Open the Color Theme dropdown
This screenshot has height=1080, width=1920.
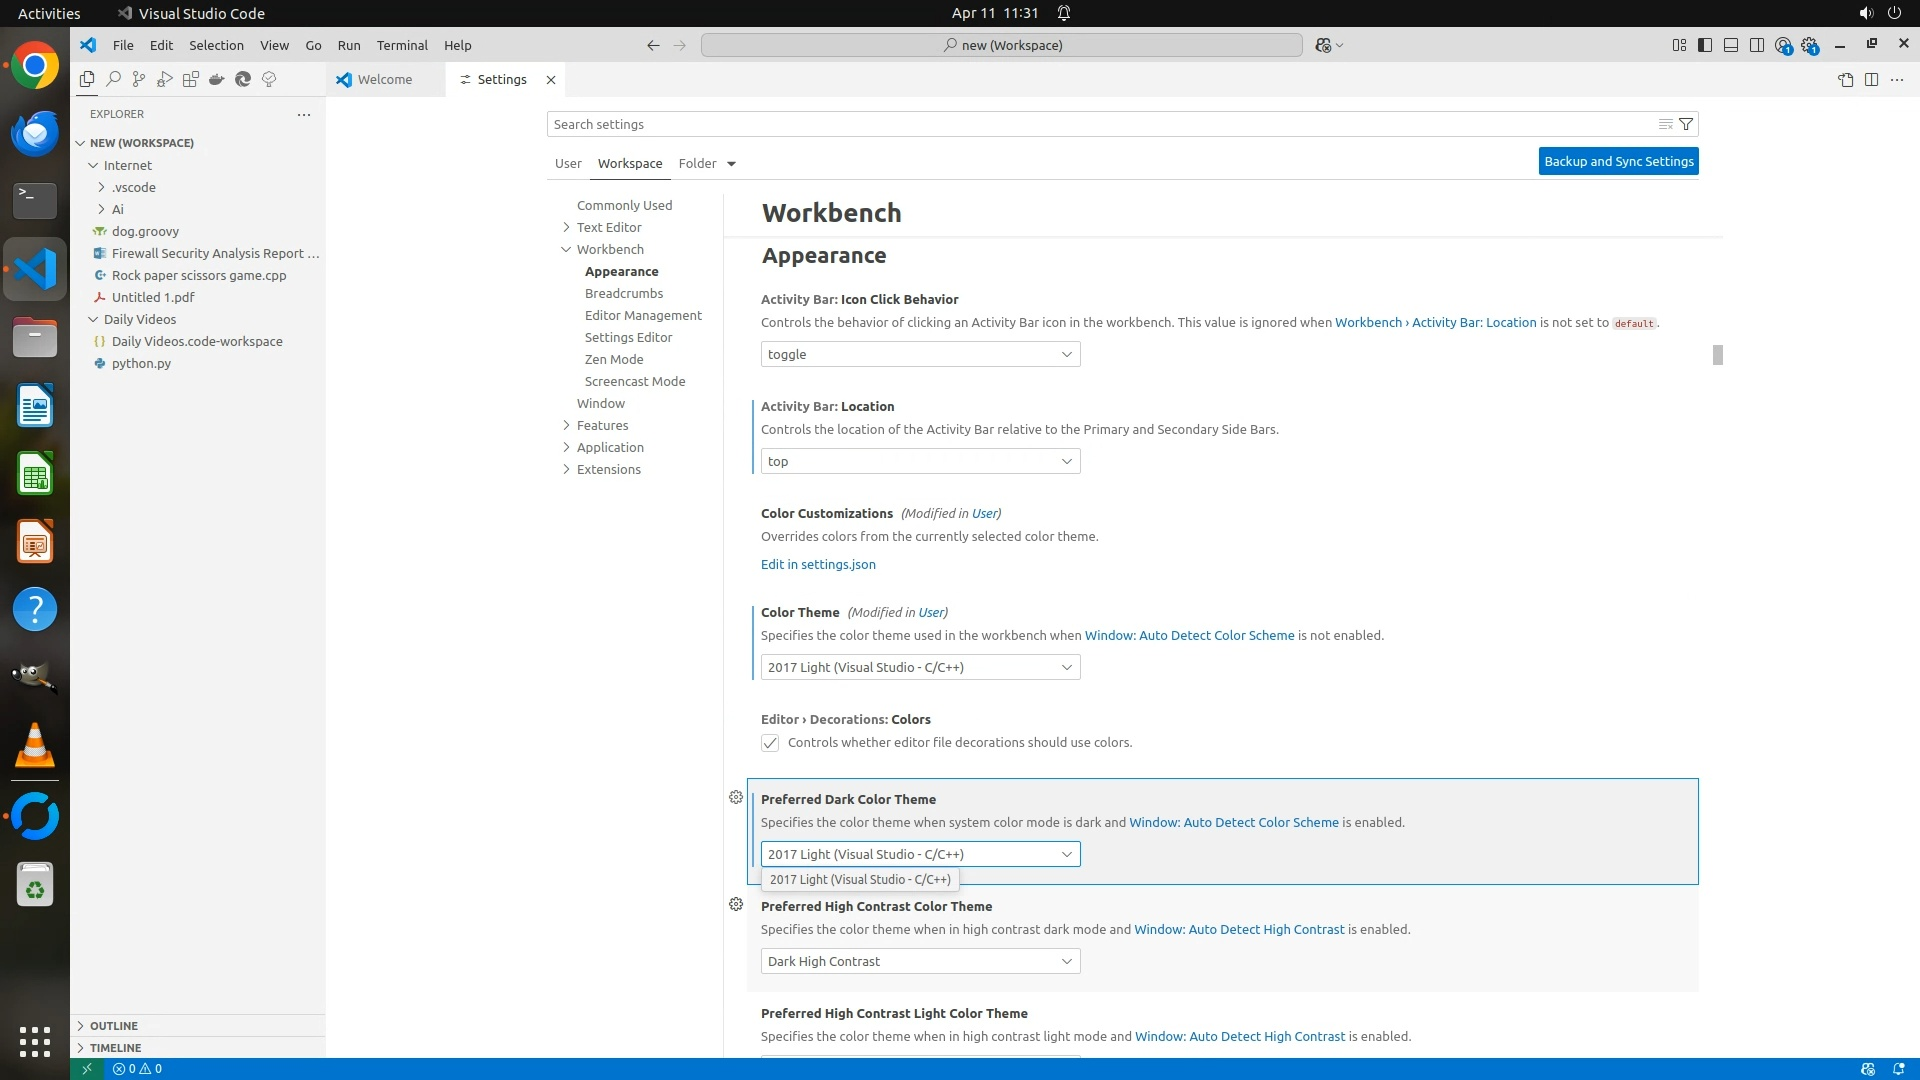coord(920,667)
